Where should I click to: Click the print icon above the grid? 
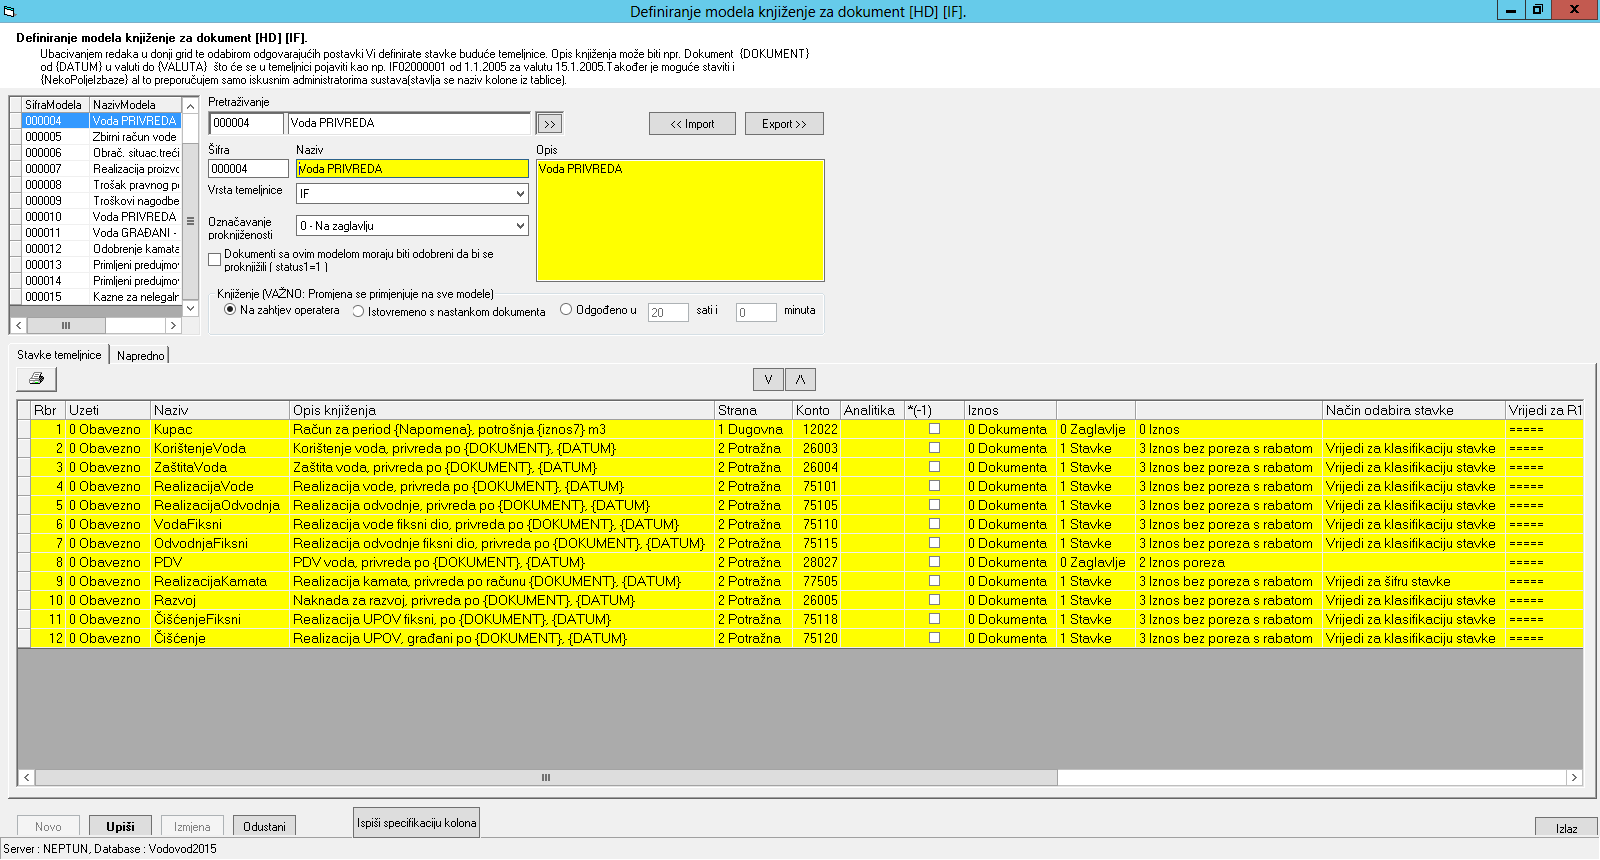[x=37, y=379]
